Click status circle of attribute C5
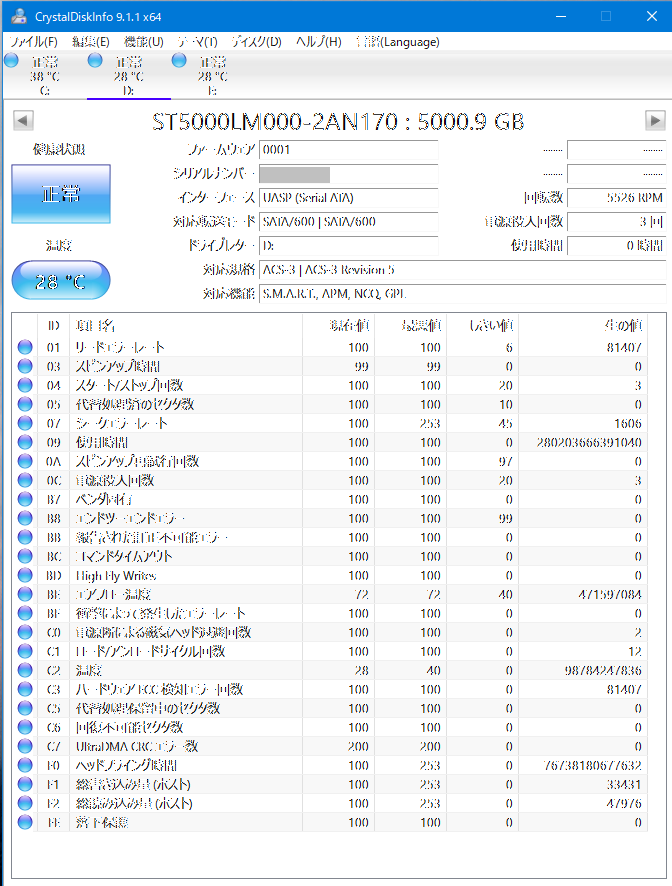This screenshot has width=672, height=886. click(25, 708)
